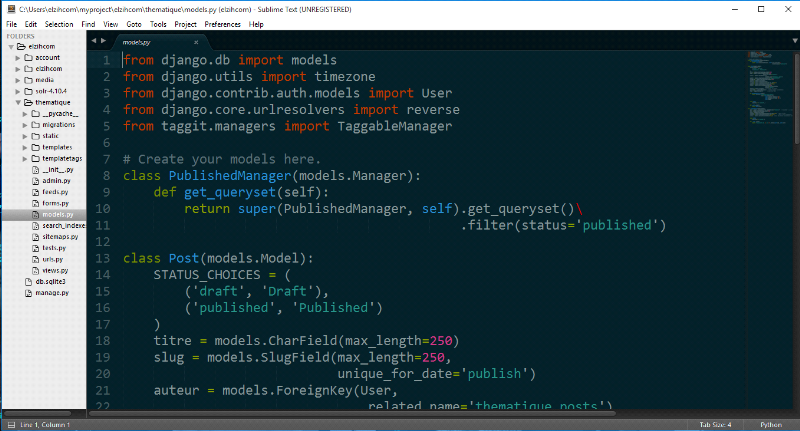This screenshot has height=431, width=800.
Task: Select the db.sqlite3 file icon
Action: pos(27,282)
